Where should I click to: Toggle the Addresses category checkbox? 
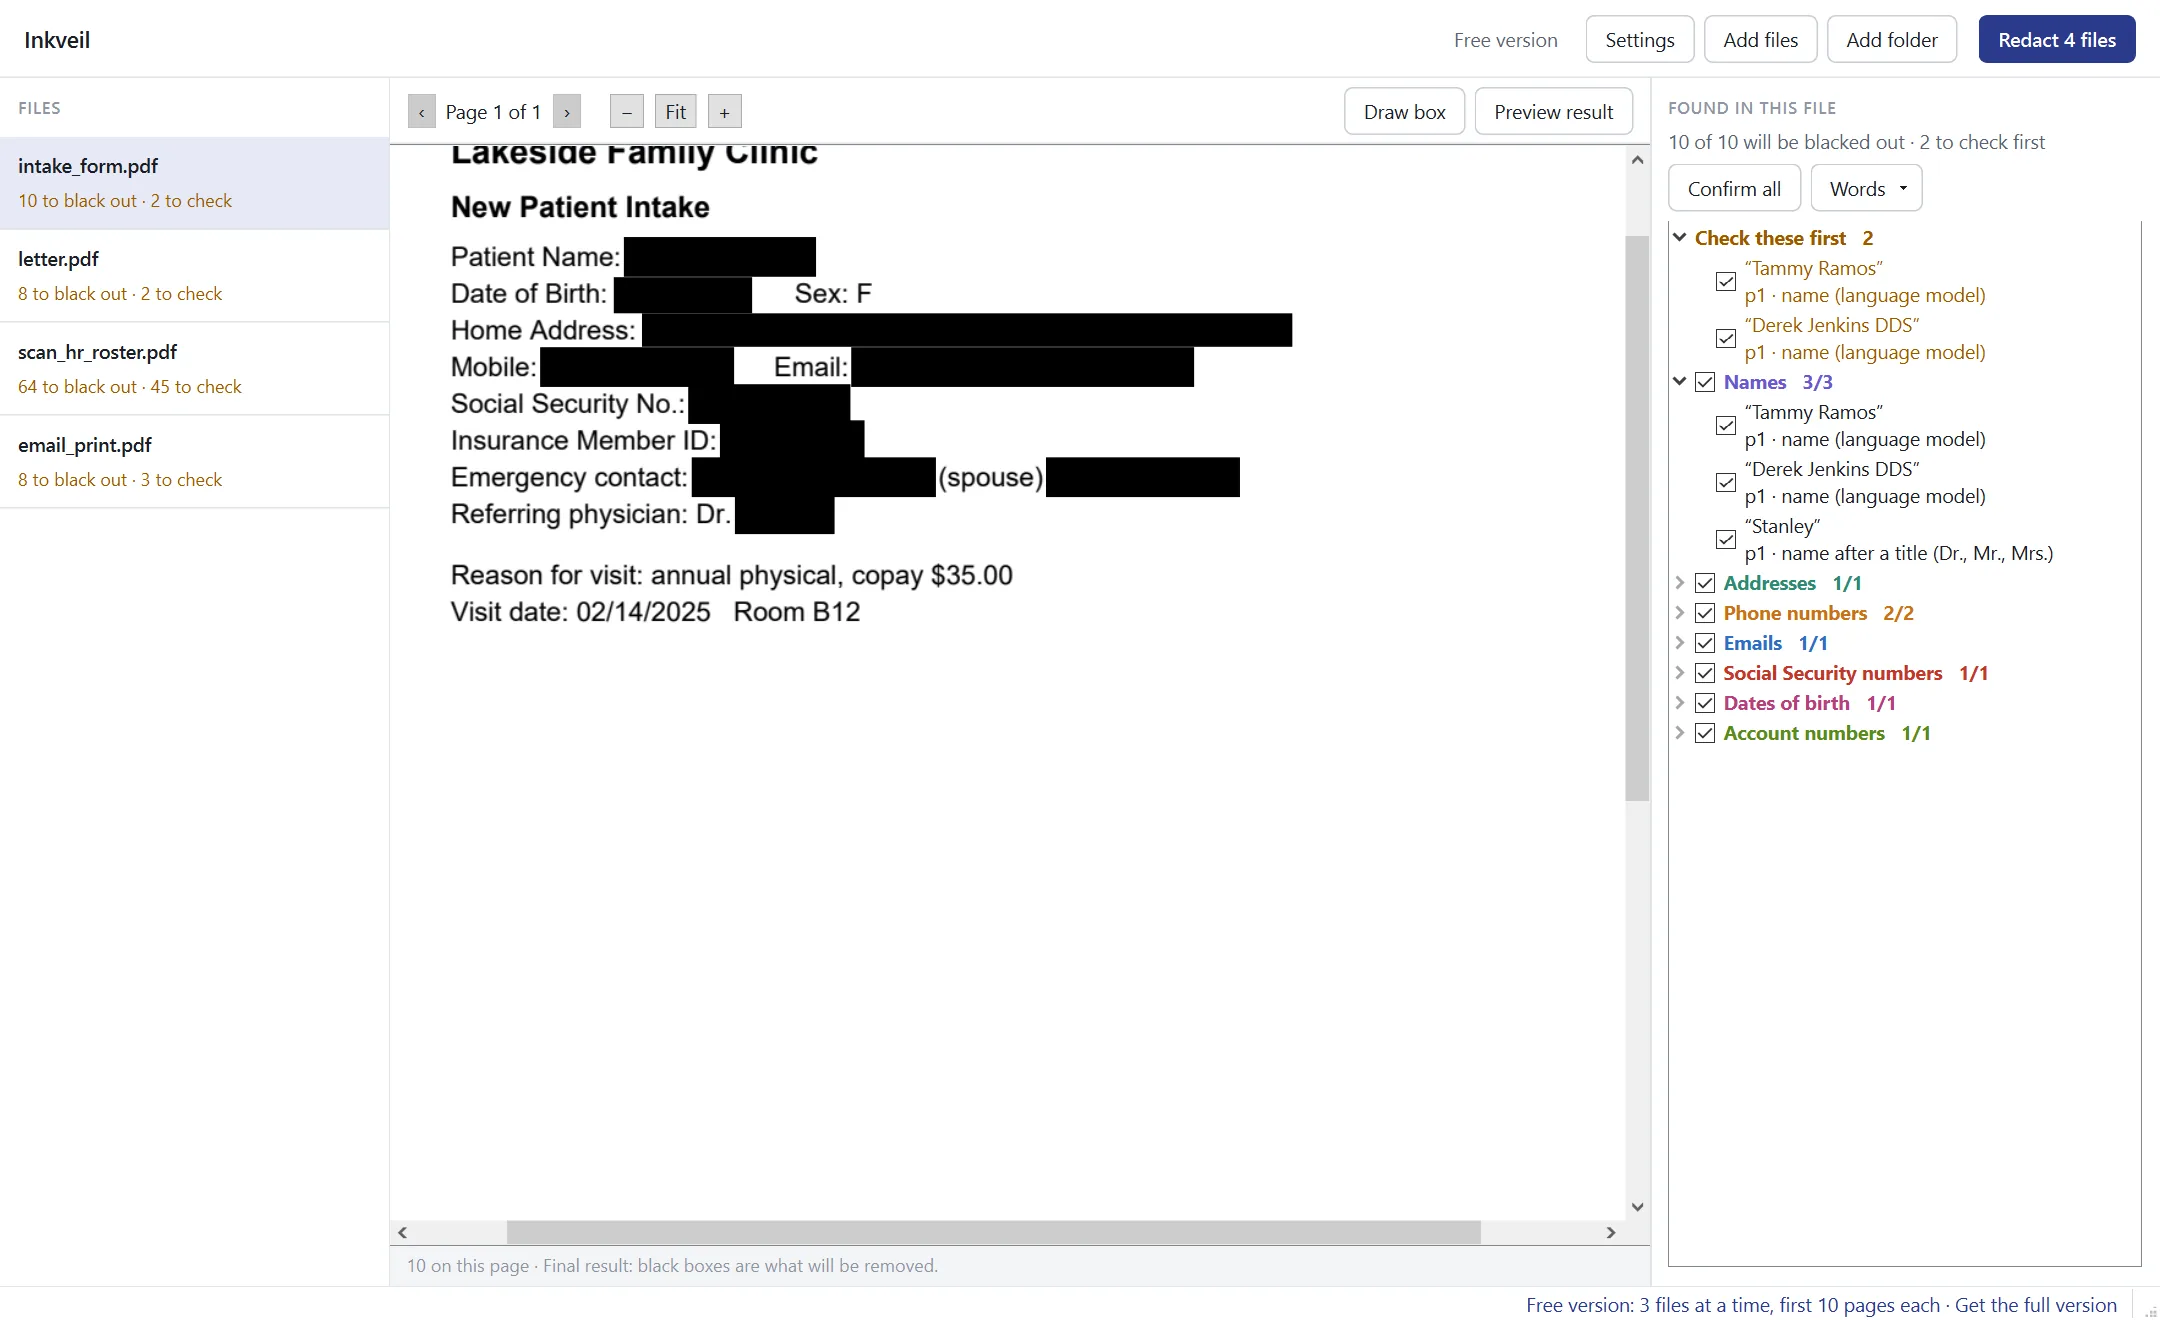[x=1706, y=583]
